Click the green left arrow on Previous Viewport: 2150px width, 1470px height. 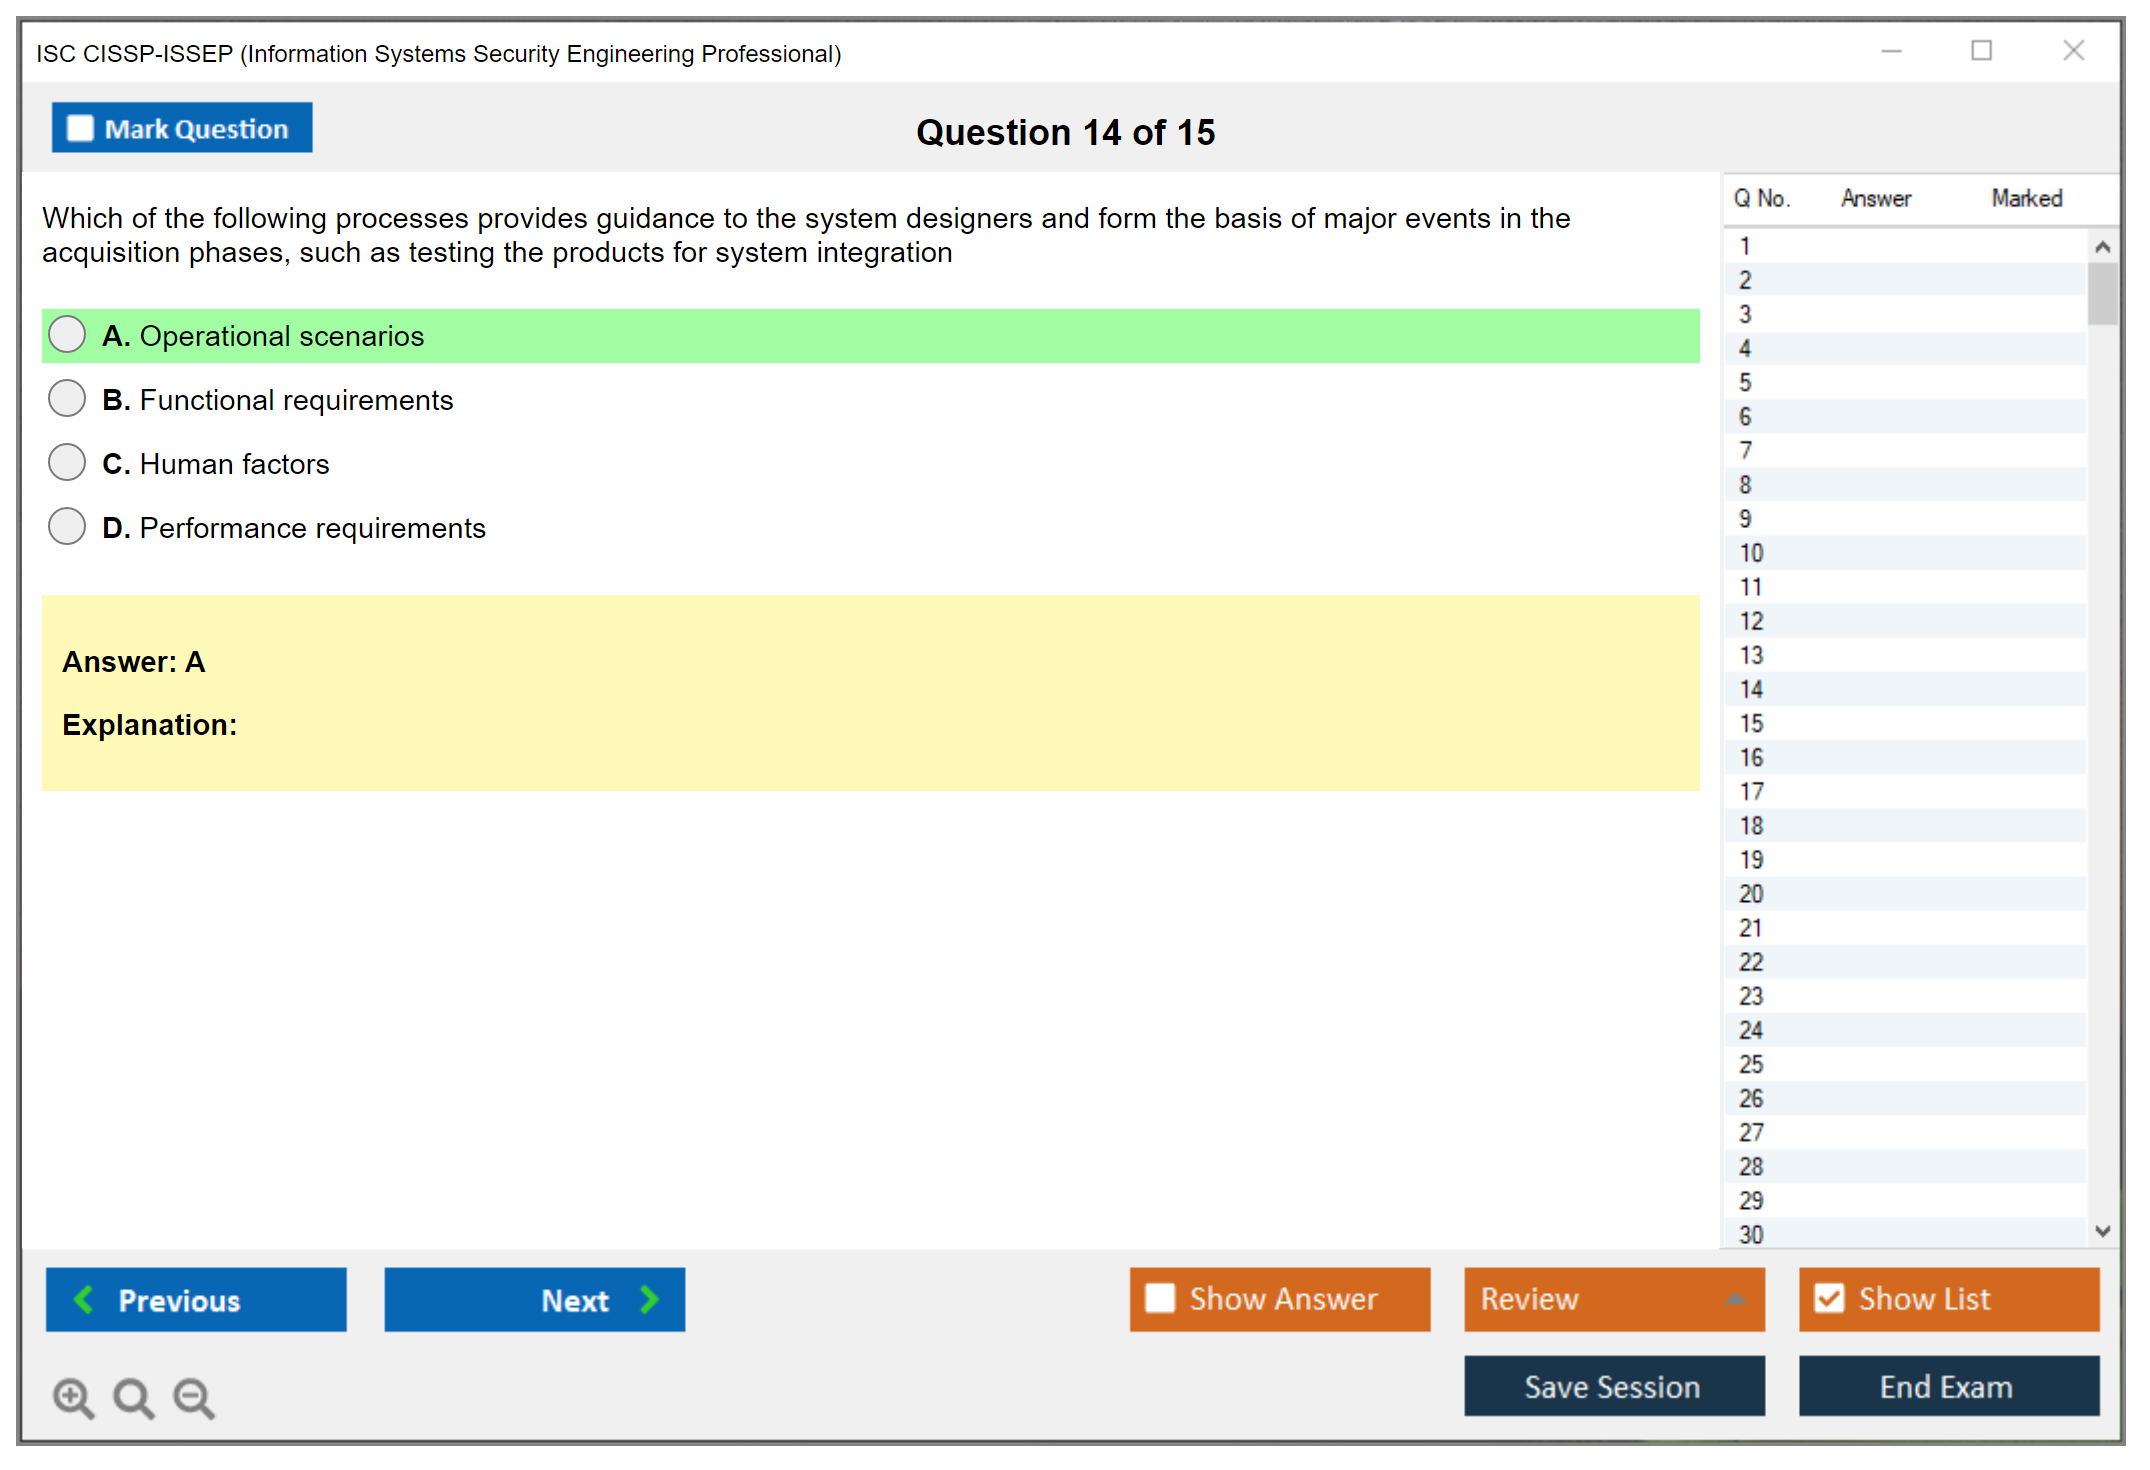[x=84, y=1299]
